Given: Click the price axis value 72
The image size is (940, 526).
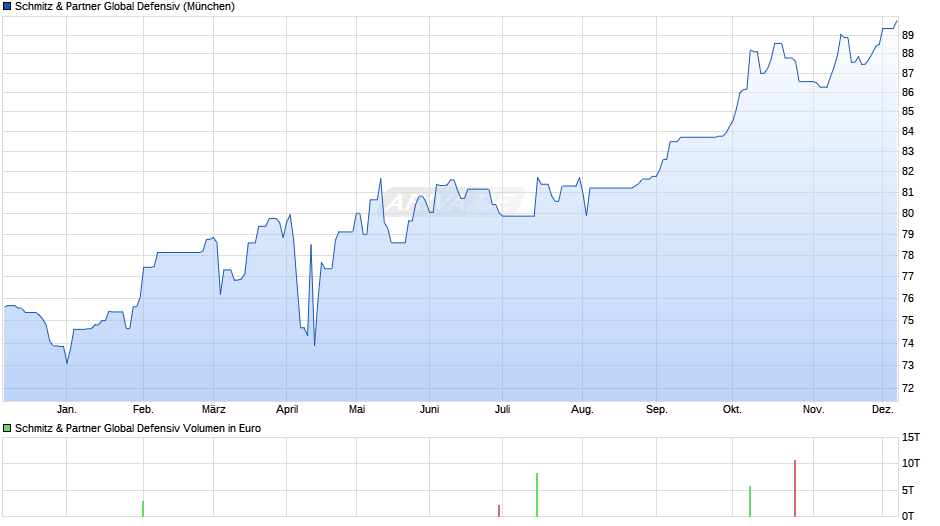Looking at the screenshot, I should pyautogui.click(x=908, y=389).
